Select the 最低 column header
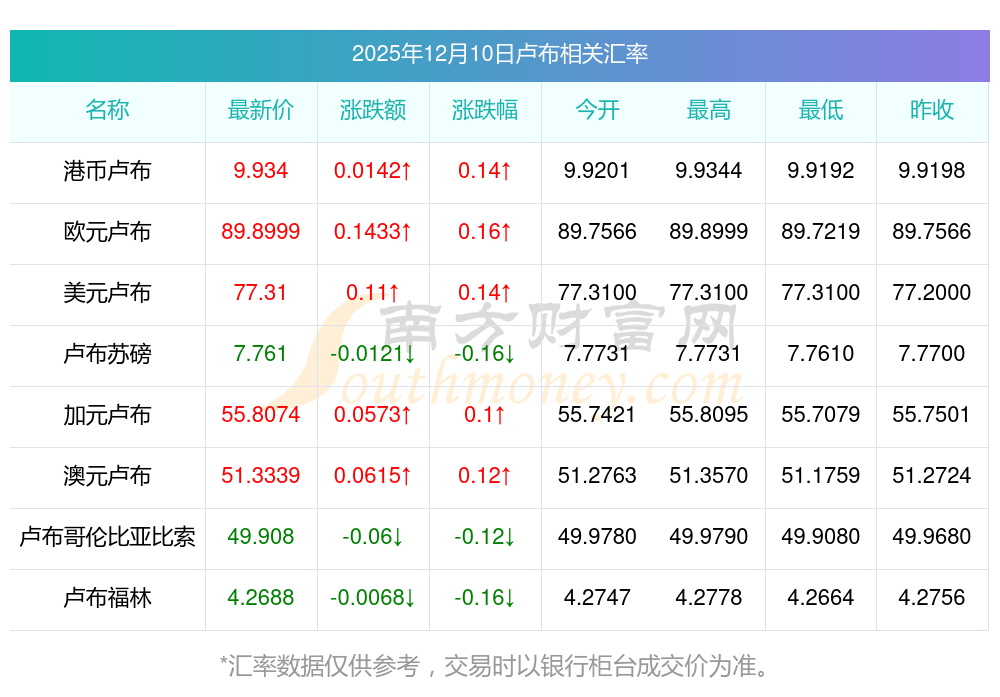The image size is (1000, 697). (x=820, y=110)
